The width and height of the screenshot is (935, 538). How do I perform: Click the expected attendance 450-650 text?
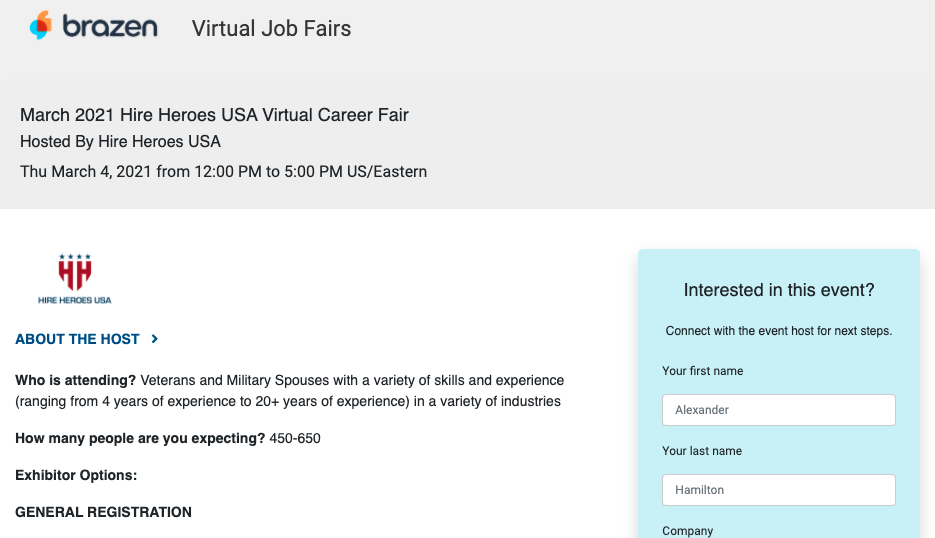point(295,438)
